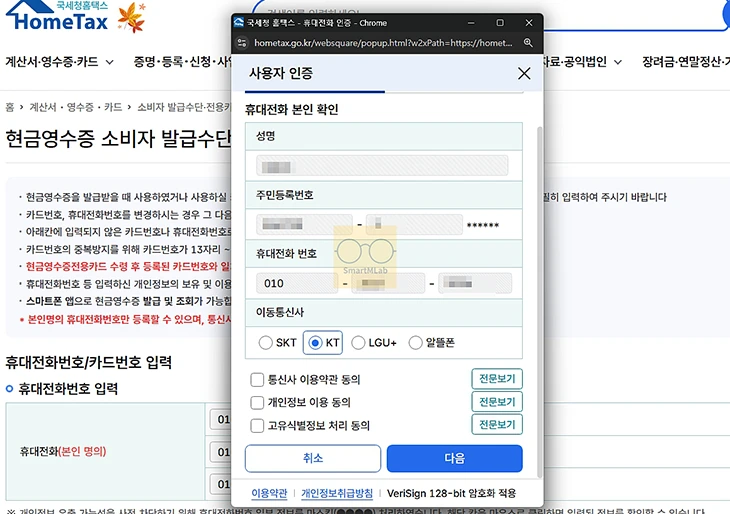Click the 휴대전화번호 입력 section heading

pyautogui.click(x=68, y=388)
